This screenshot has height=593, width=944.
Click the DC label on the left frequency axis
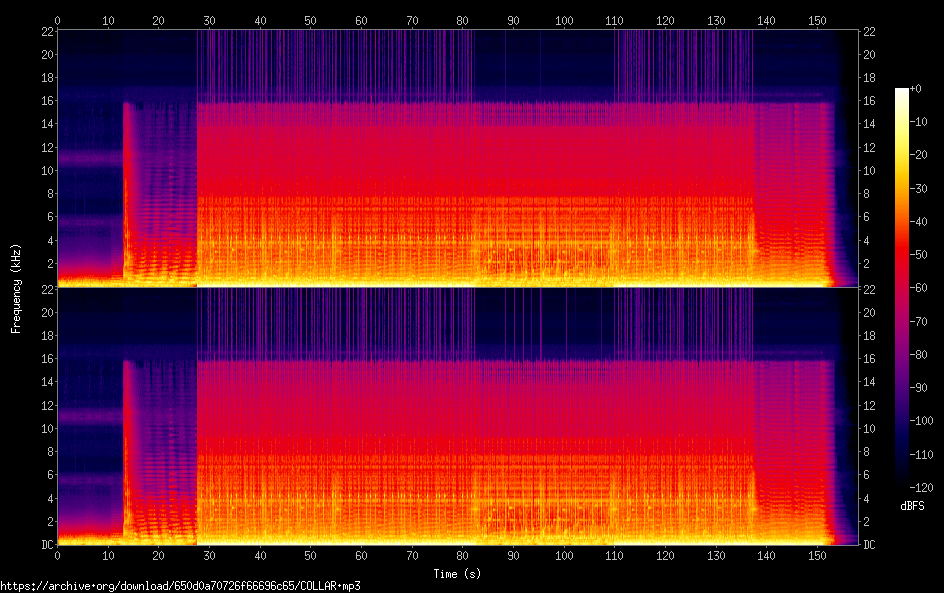point(46,545)
